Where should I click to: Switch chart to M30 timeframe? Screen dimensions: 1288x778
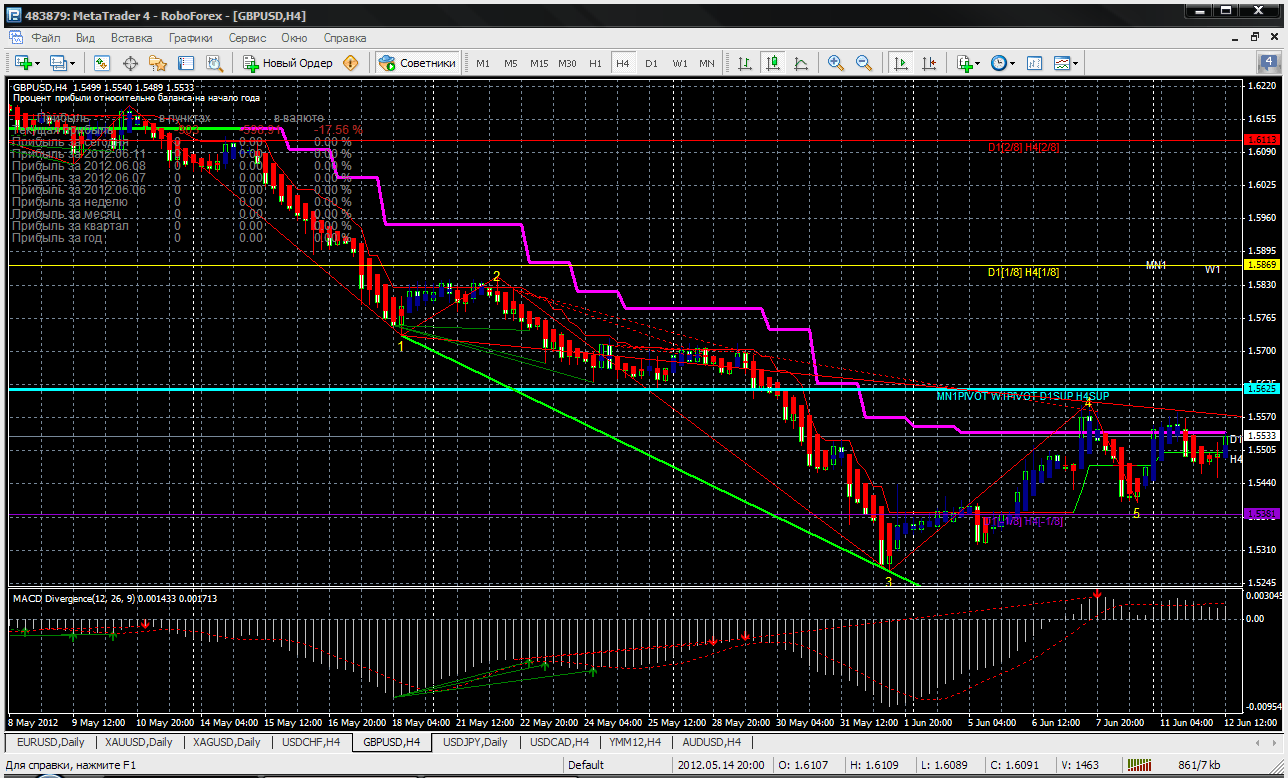click(x=567, y=63)
